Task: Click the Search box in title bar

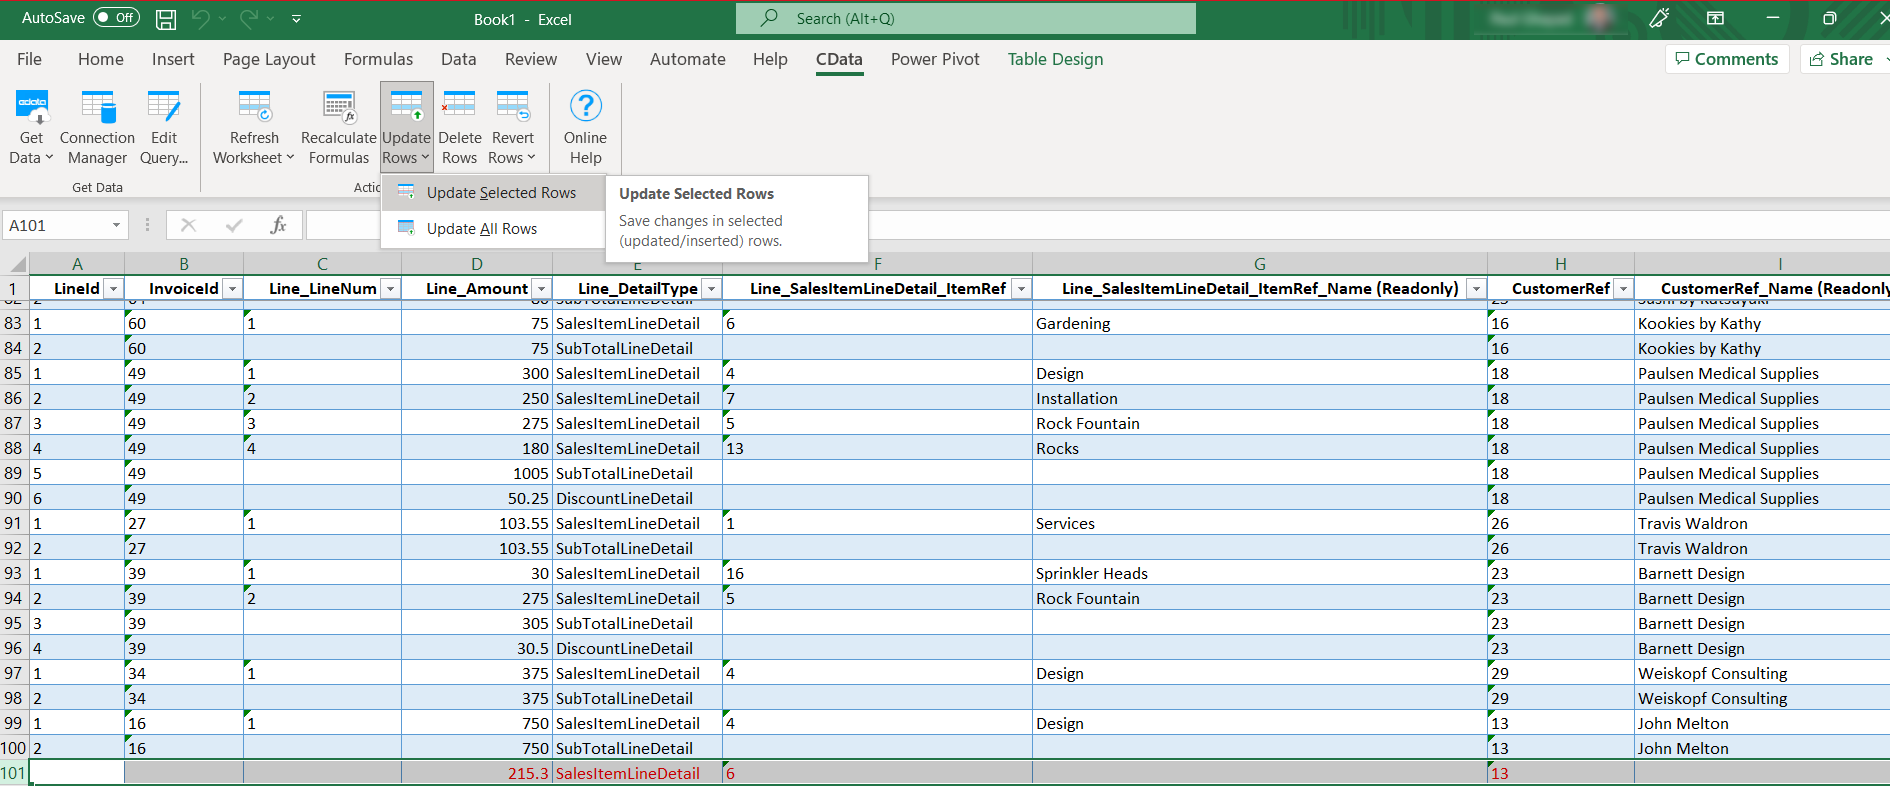Action: [965, 19]
